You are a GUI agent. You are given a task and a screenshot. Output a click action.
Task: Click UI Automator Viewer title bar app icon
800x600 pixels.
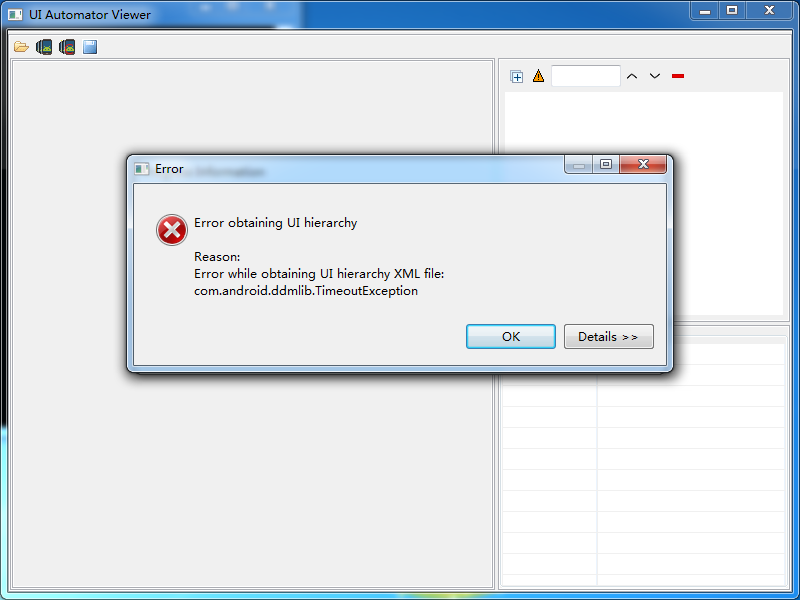tap(15, 15)
